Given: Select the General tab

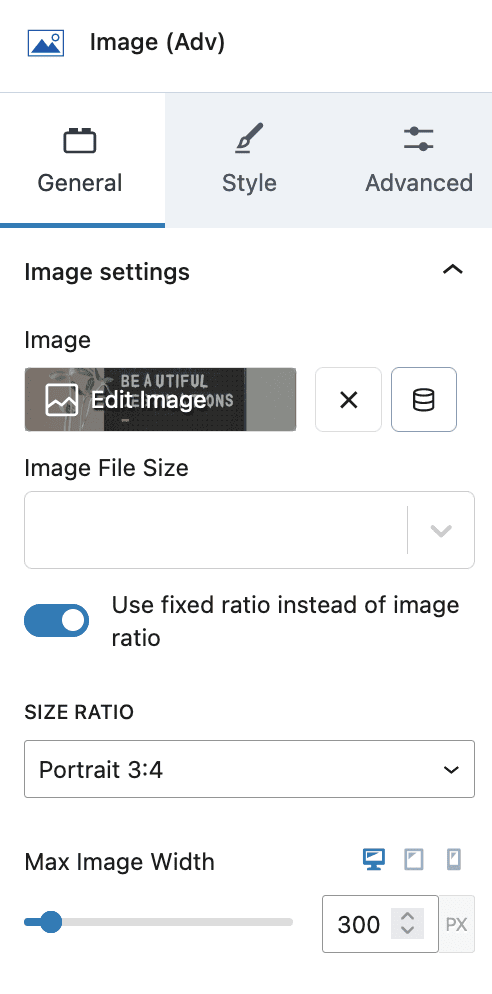Looking at the screenshot, I should point(80,160).
